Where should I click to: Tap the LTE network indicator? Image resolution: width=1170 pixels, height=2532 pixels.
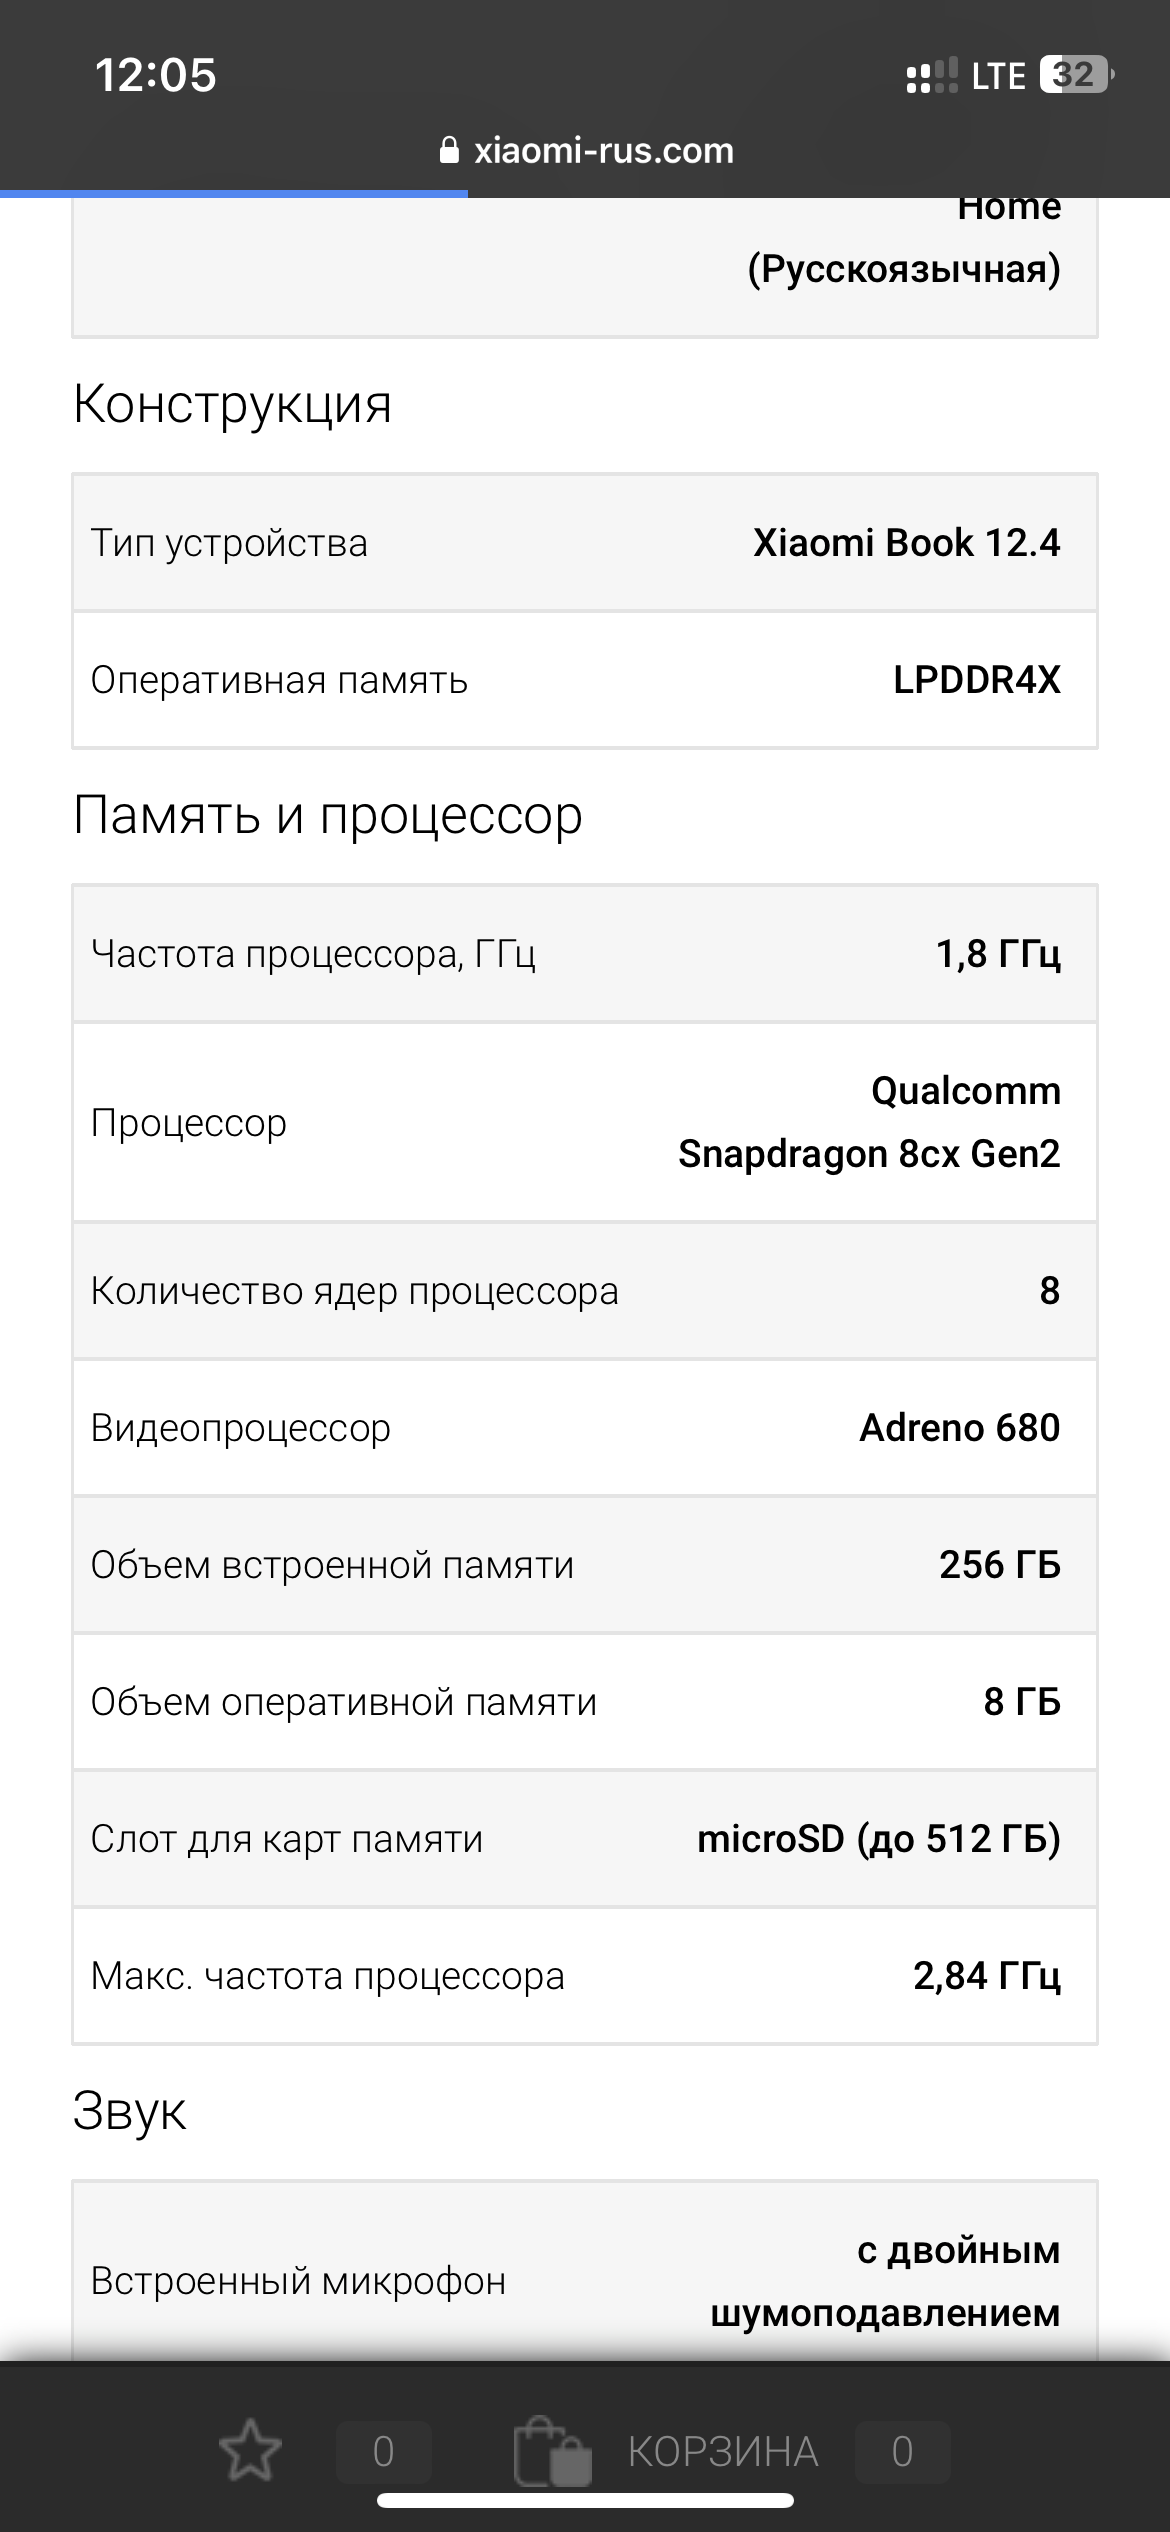click(x=998, y=77)
